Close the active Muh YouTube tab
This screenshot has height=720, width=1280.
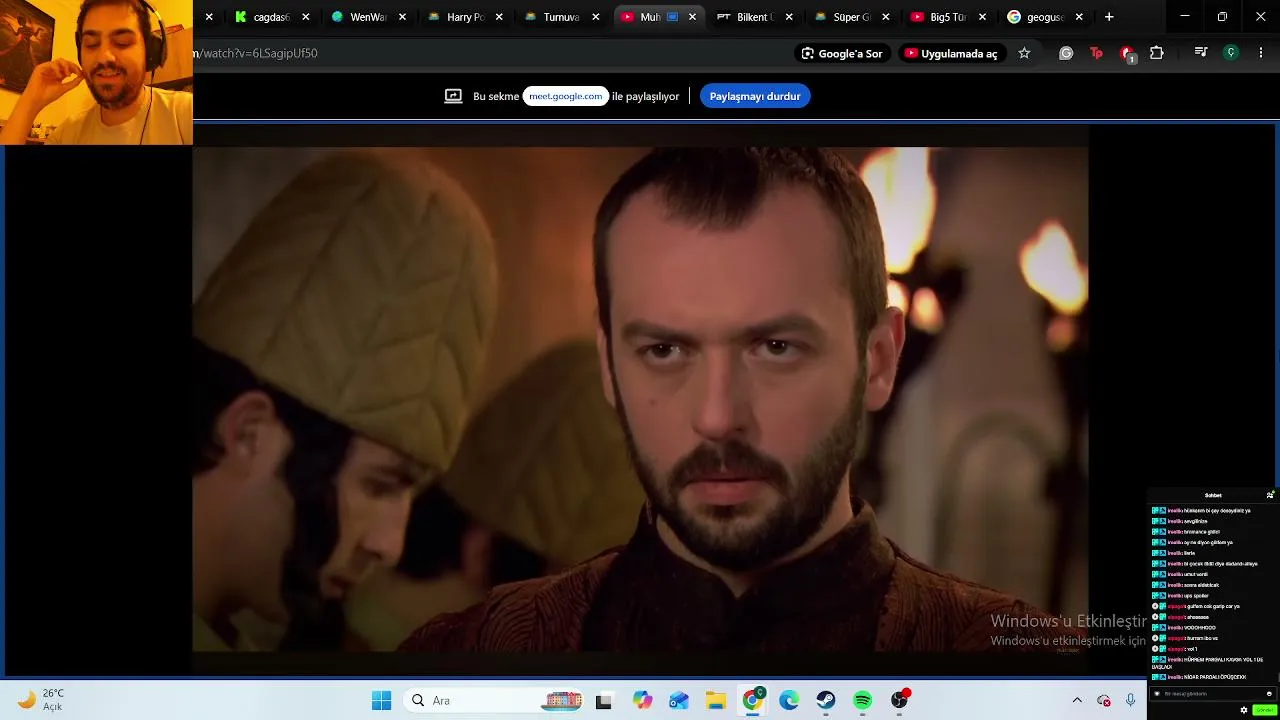pyautogui.click(x=692, y=17)
